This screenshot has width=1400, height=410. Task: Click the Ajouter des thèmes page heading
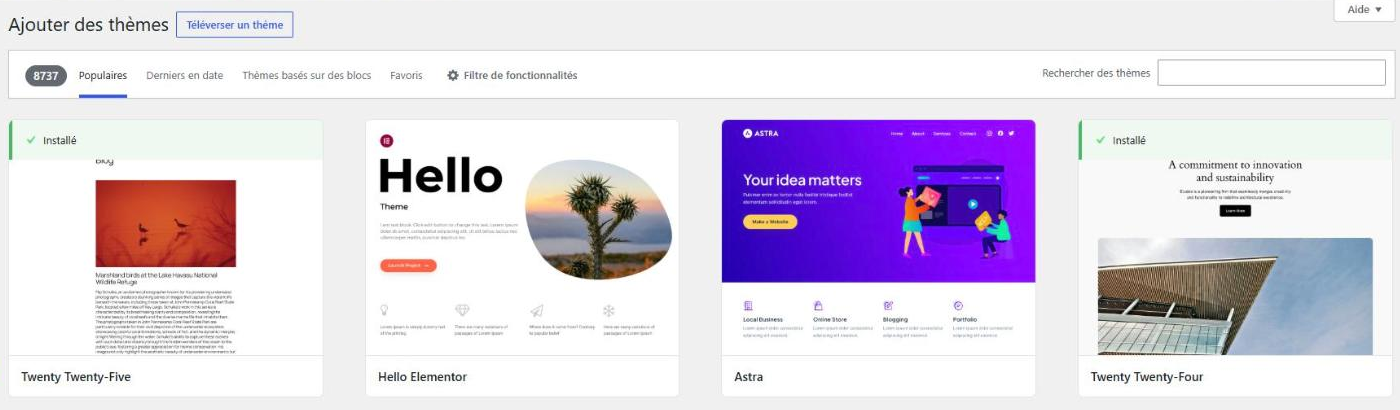click(x=88, y=25)
